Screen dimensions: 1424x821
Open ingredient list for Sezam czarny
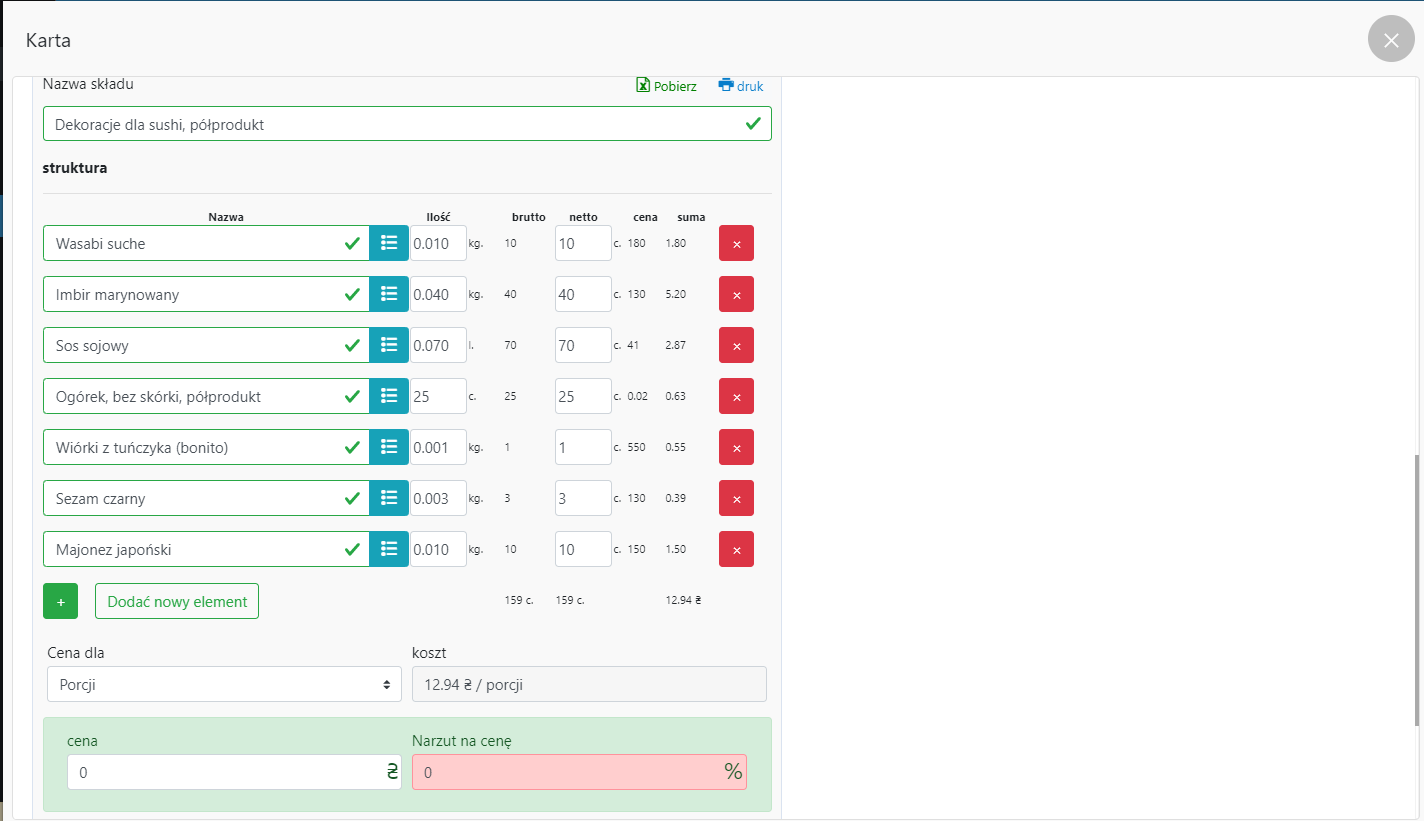(x=389, y=498)
